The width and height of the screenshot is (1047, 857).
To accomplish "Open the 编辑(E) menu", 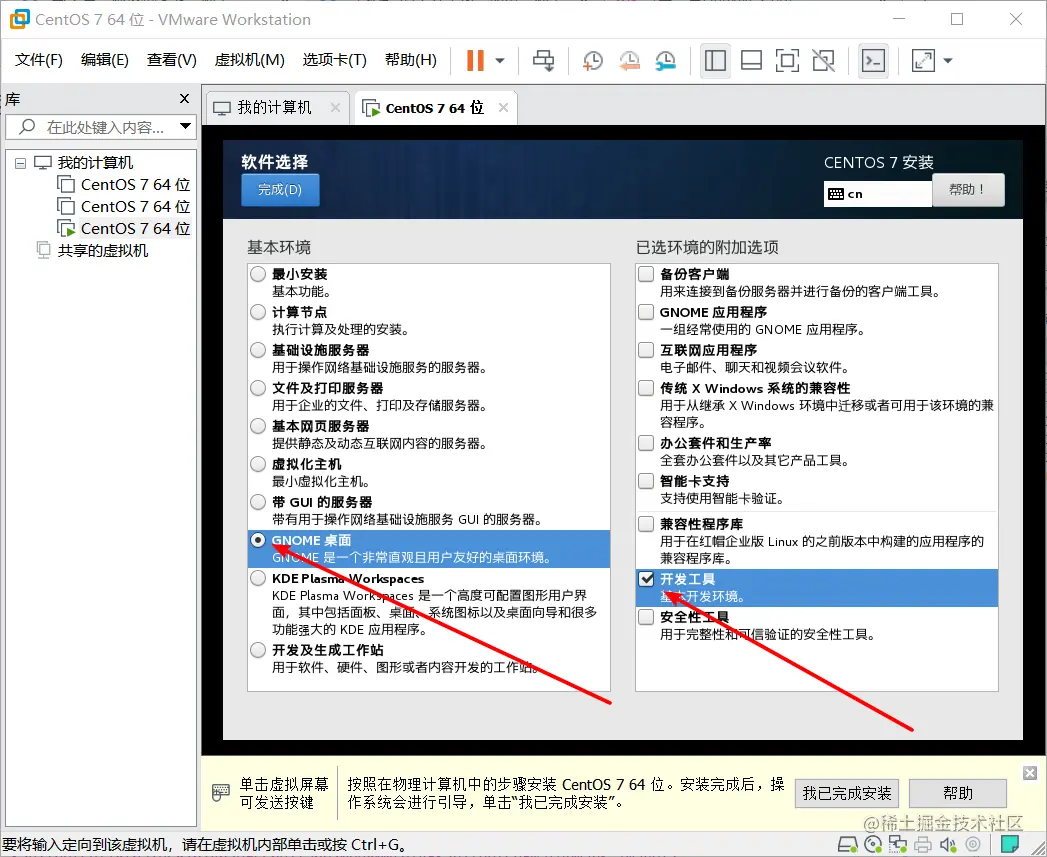I will pos(104,60).
